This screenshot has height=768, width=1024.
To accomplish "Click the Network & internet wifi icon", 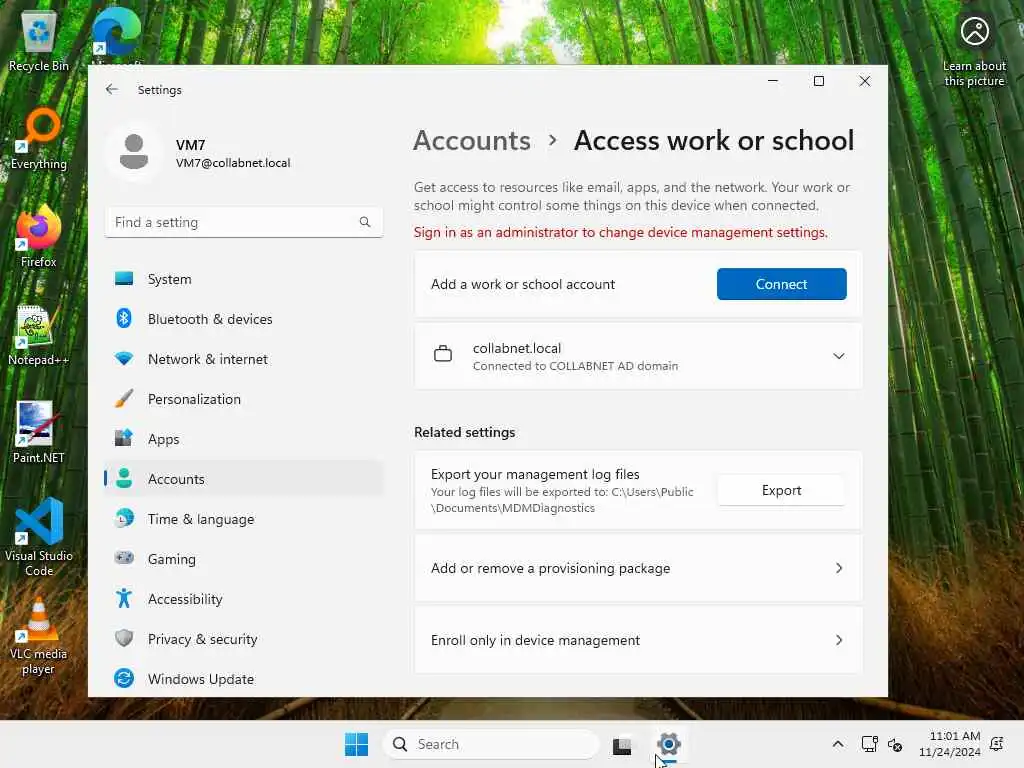I will click(x=124, y=359).
